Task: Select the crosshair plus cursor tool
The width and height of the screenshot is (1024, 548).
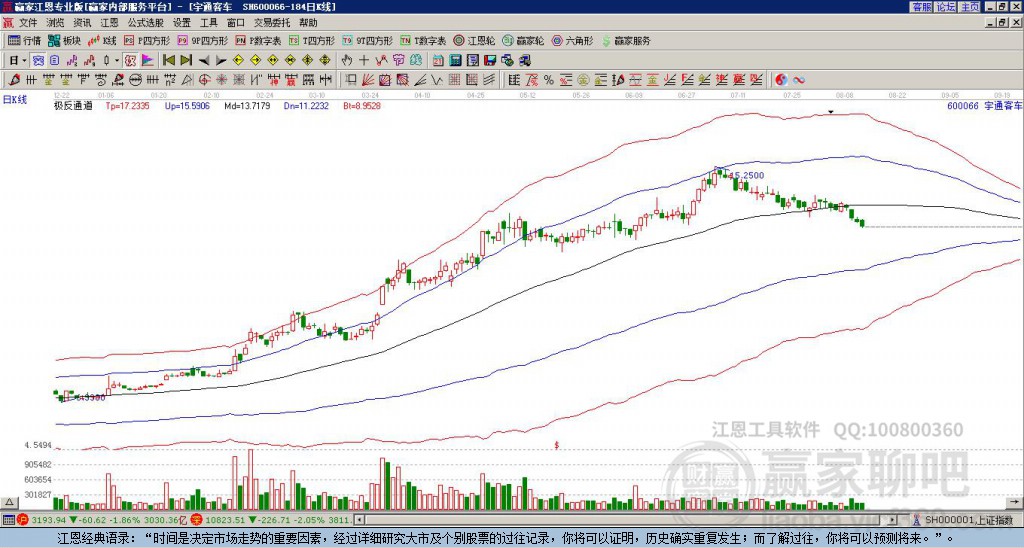Action: (364, 60)
